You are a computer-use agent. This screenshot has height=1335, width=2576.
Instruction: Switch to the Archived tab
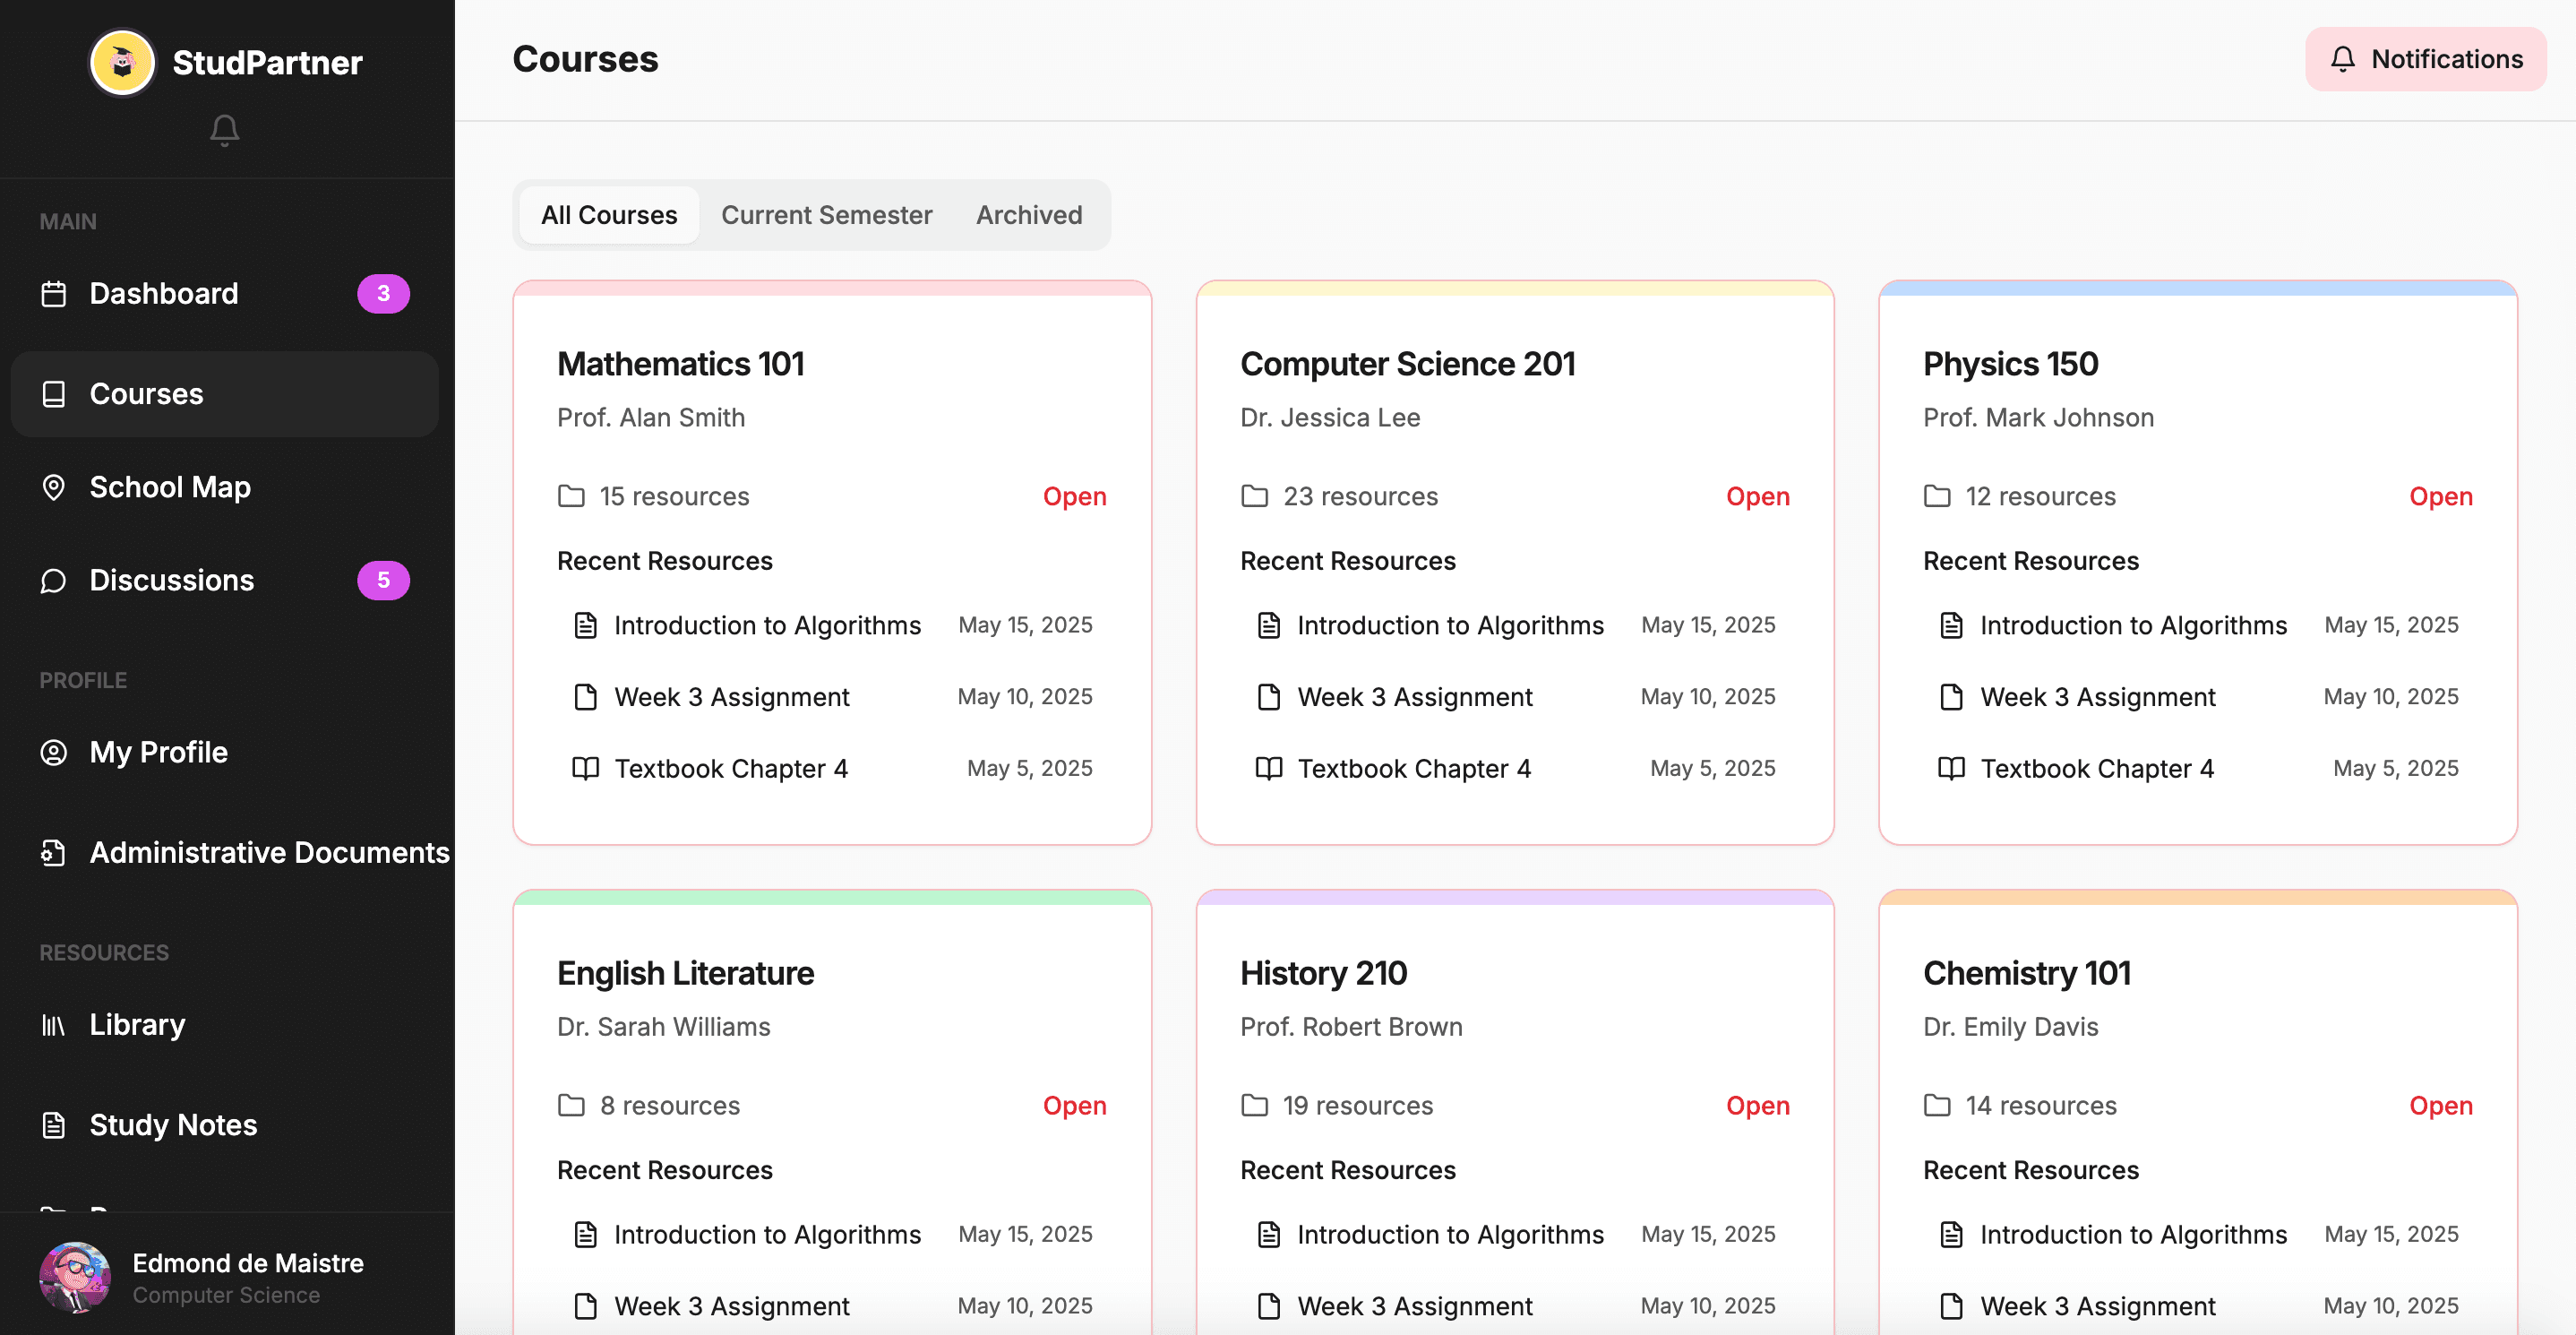coord(1028,215)
